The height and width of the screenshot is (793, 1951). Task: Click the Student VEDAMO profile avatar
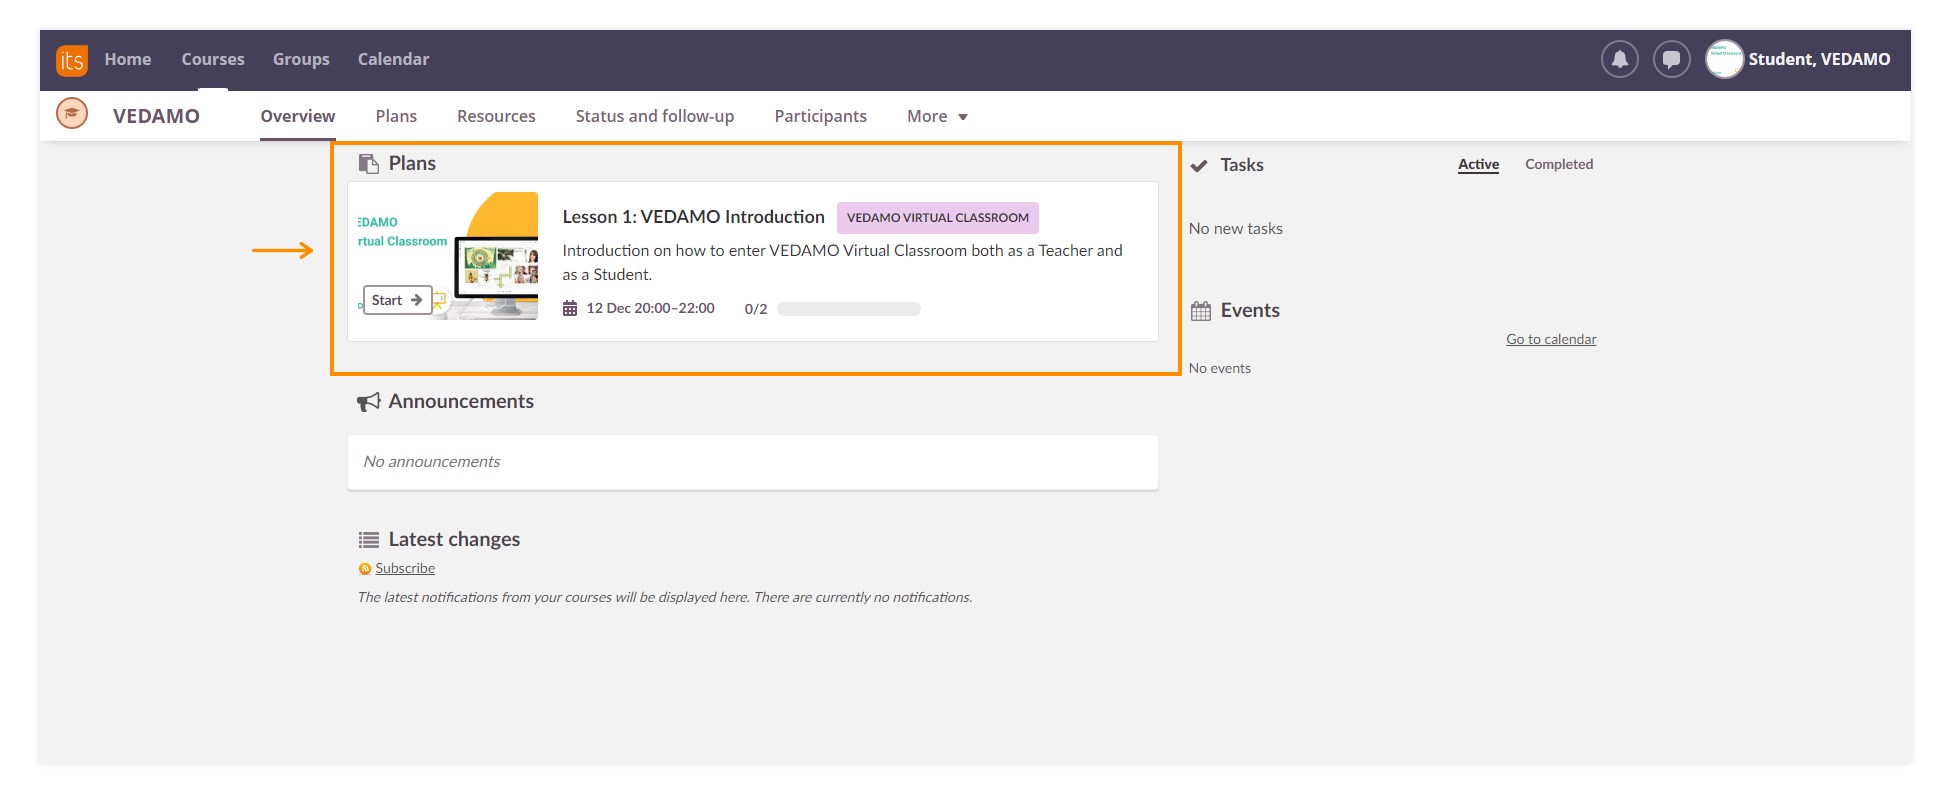pos(1724,59)
